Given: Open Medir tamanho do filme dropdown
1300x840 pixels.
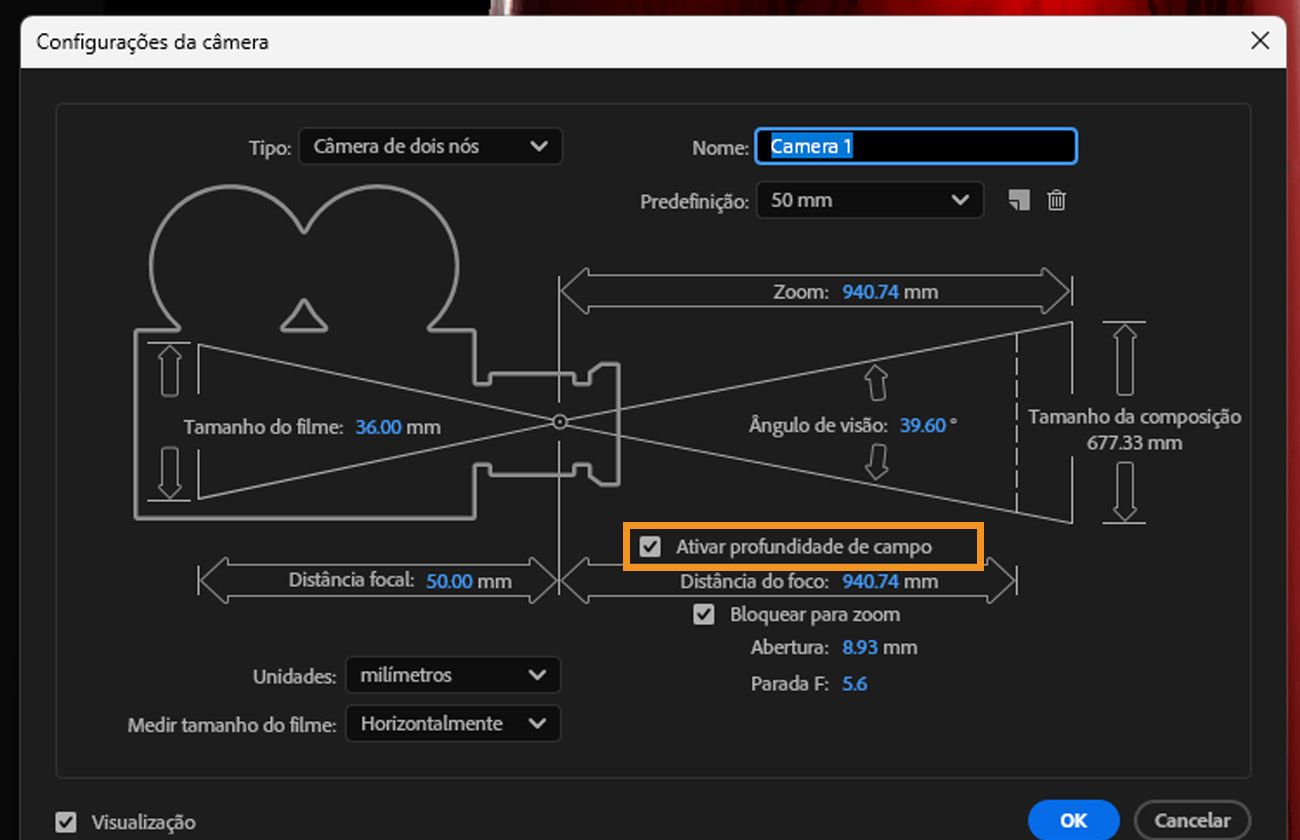Looking at the screenshot, I should coord(452,723).
